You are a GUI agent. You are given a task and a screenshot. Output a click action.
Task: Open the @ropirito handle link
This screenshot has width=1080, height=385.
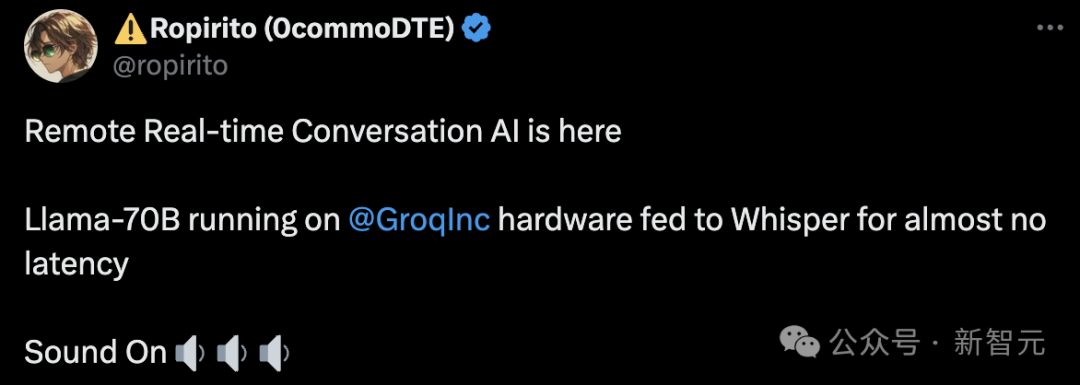(x=169, y=65)
